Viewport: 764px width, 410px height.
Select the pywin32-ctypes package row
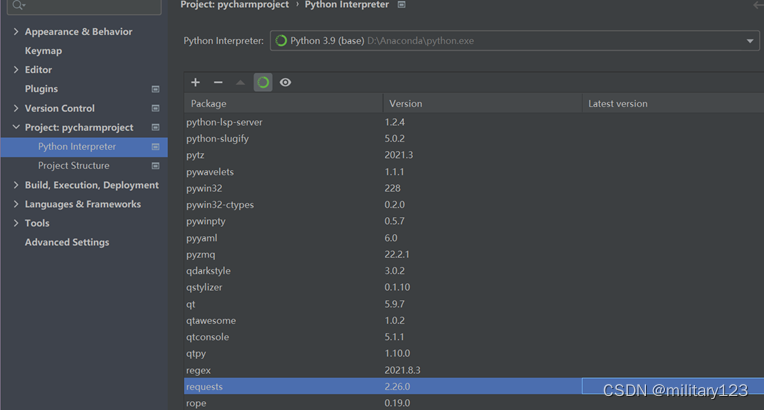click(474, 205)
